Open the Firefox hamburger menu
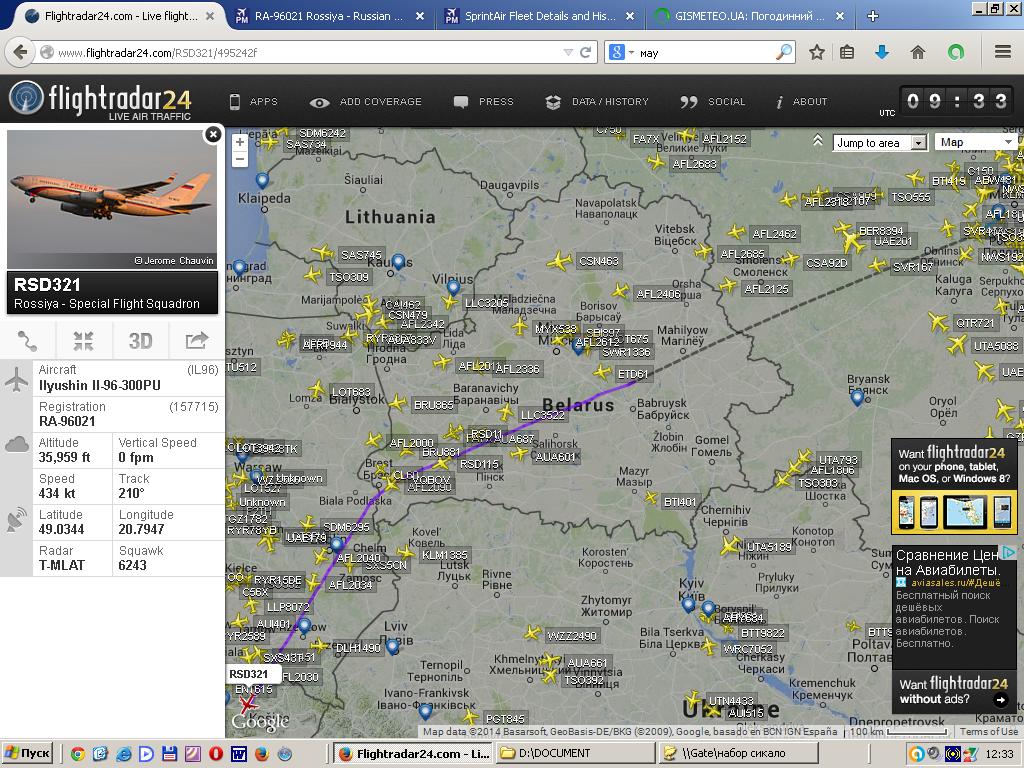This screenshot has height=768, width=1024. pyautogui.click(x=1002, y=52)
